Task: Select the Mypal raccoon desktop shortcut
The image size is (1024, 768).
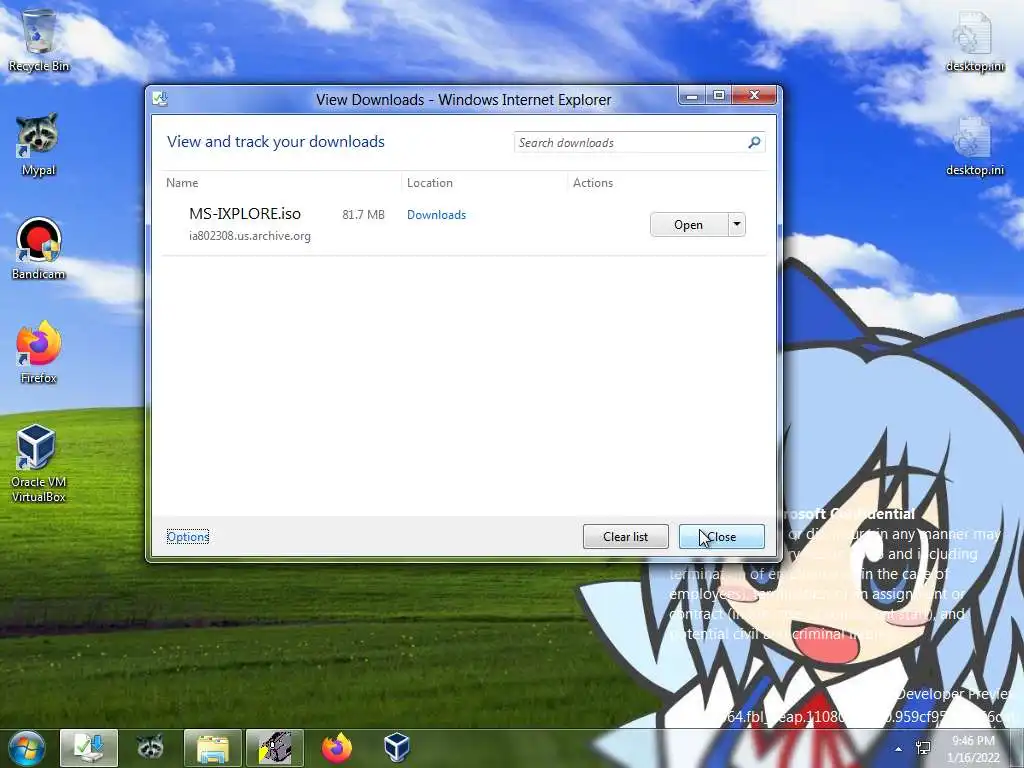Action: [39, 144]
